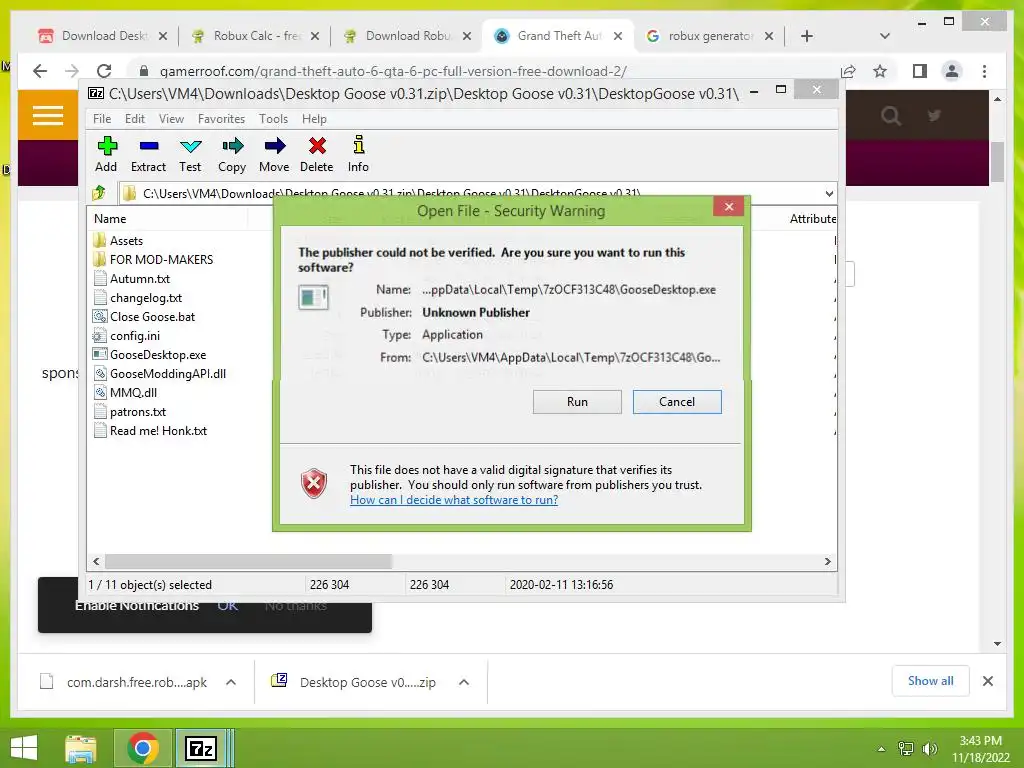Click the Add toolbar icon in 7-Zip
The height and width of the screenshot is (768, 1024).
pos(106,154)
